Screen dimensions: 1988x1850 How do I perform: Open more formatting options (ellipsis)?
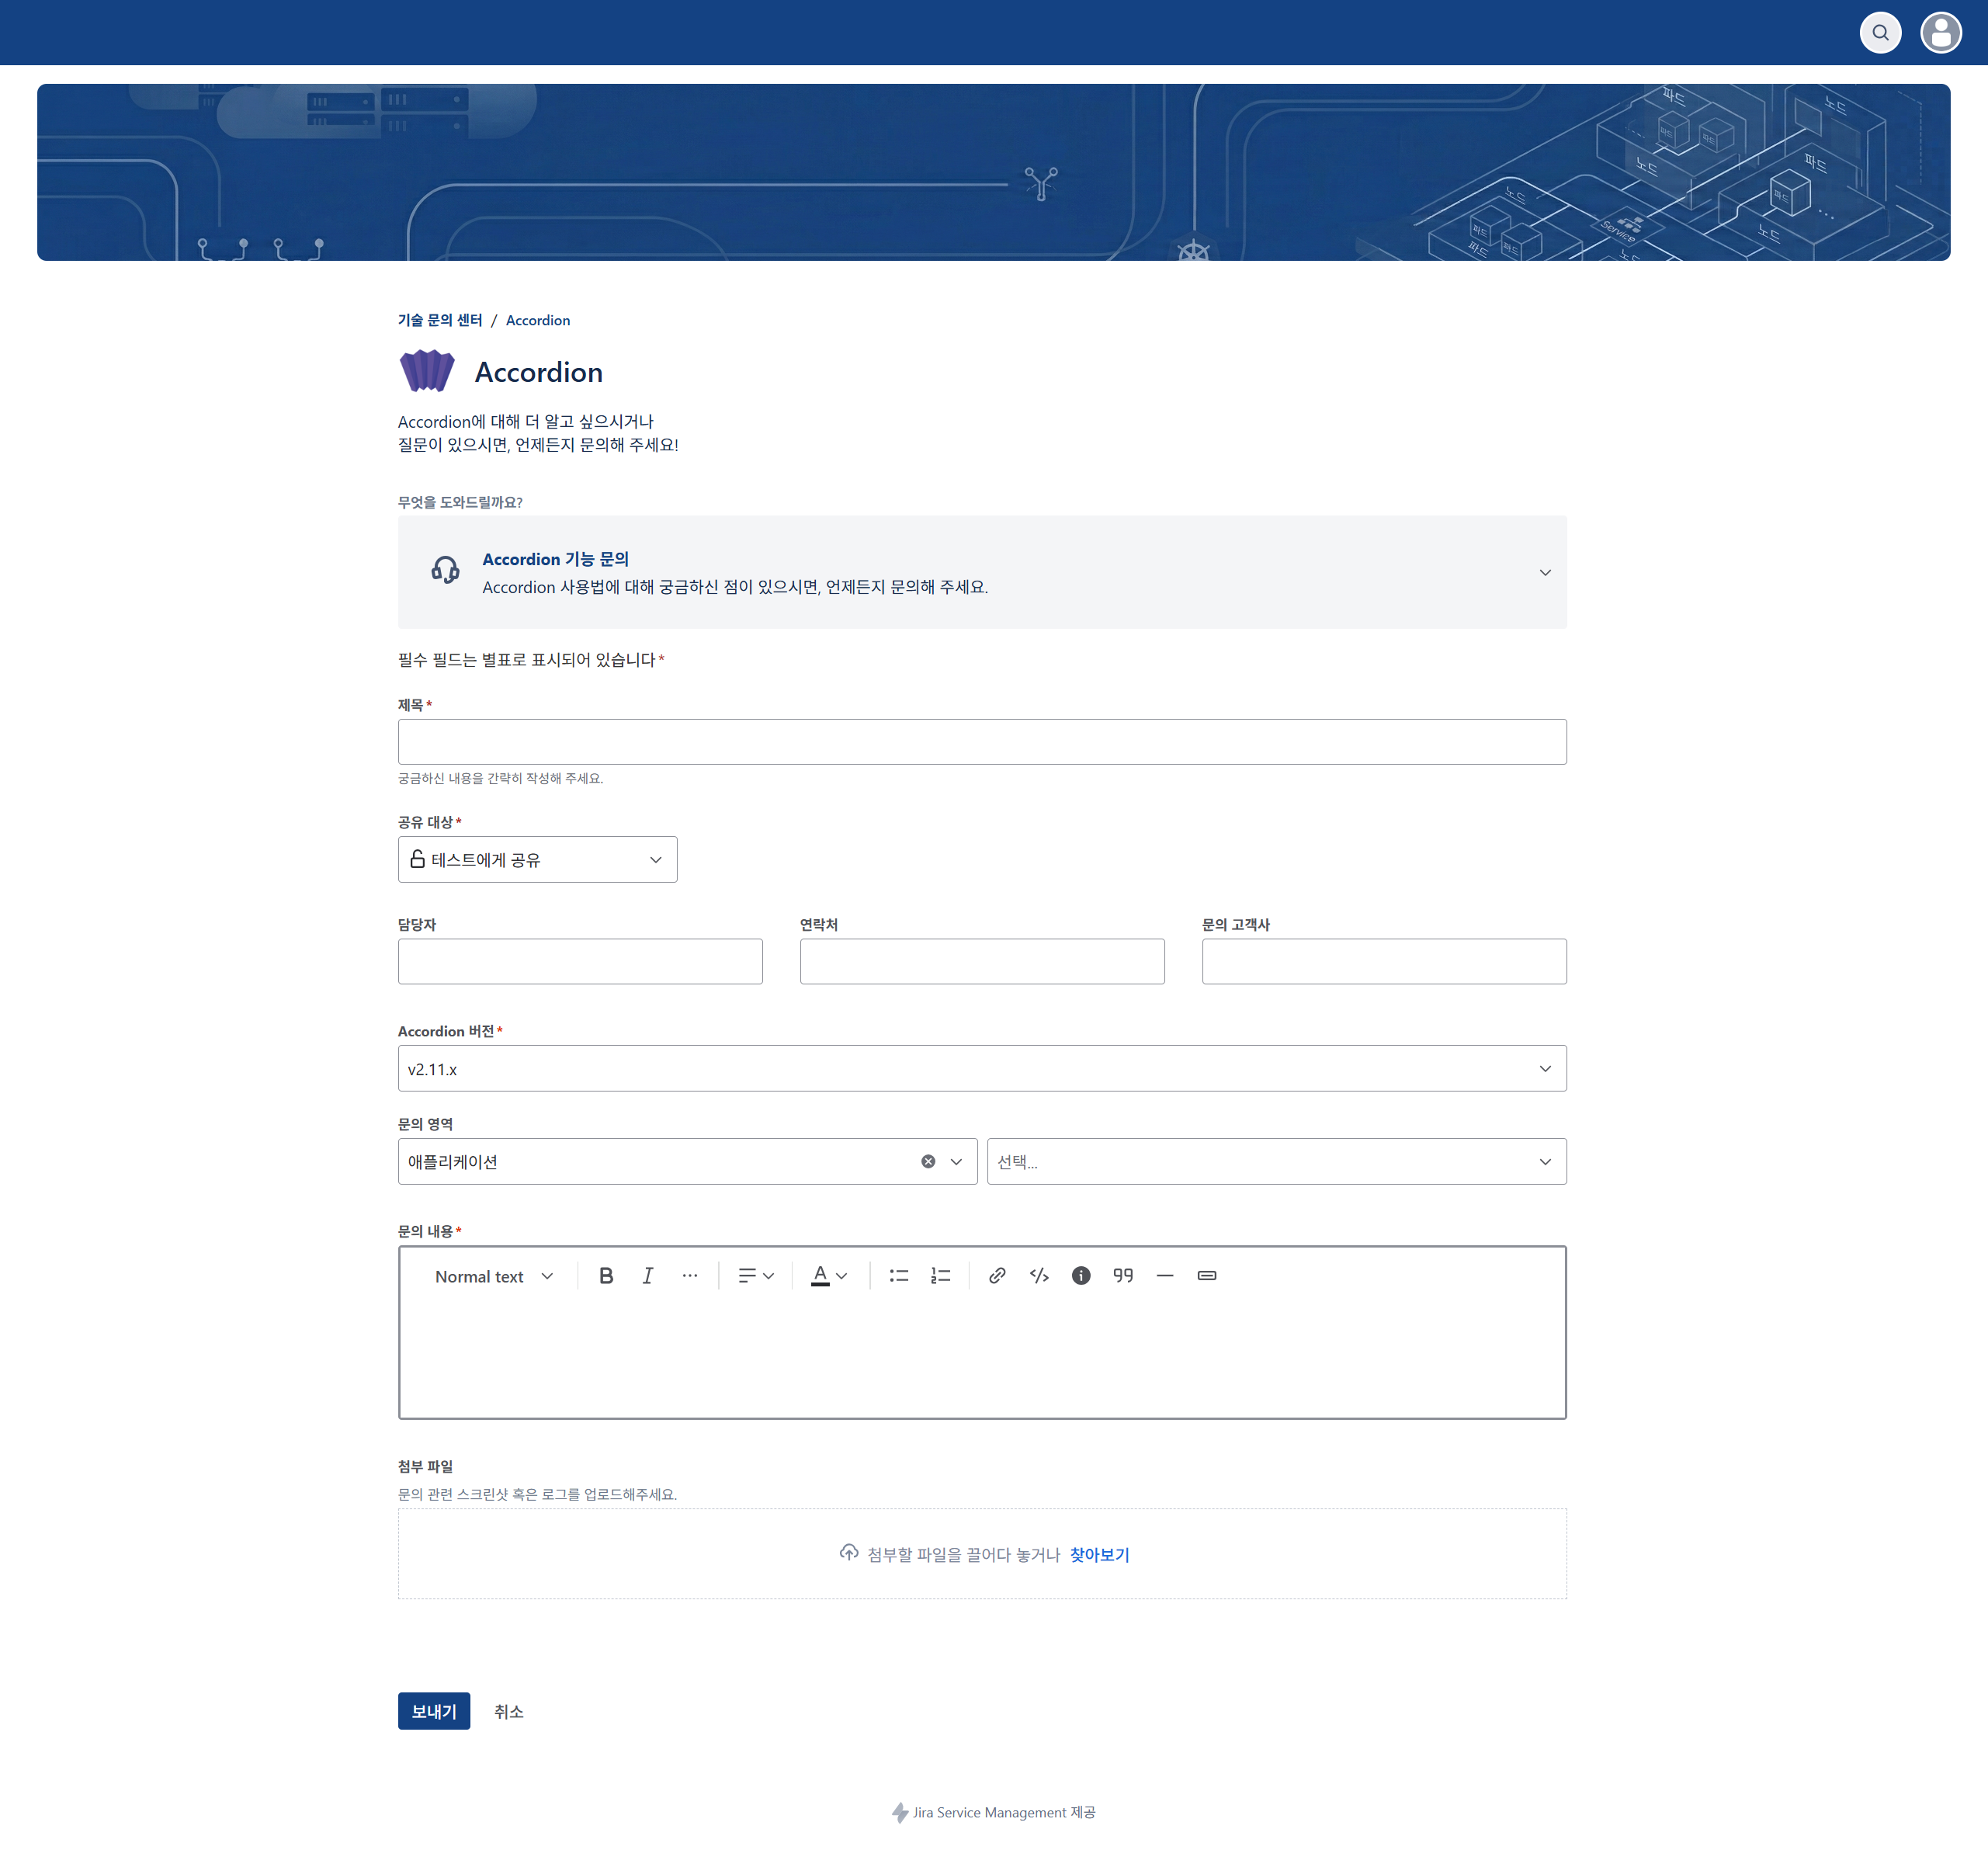click(690, 1275)
